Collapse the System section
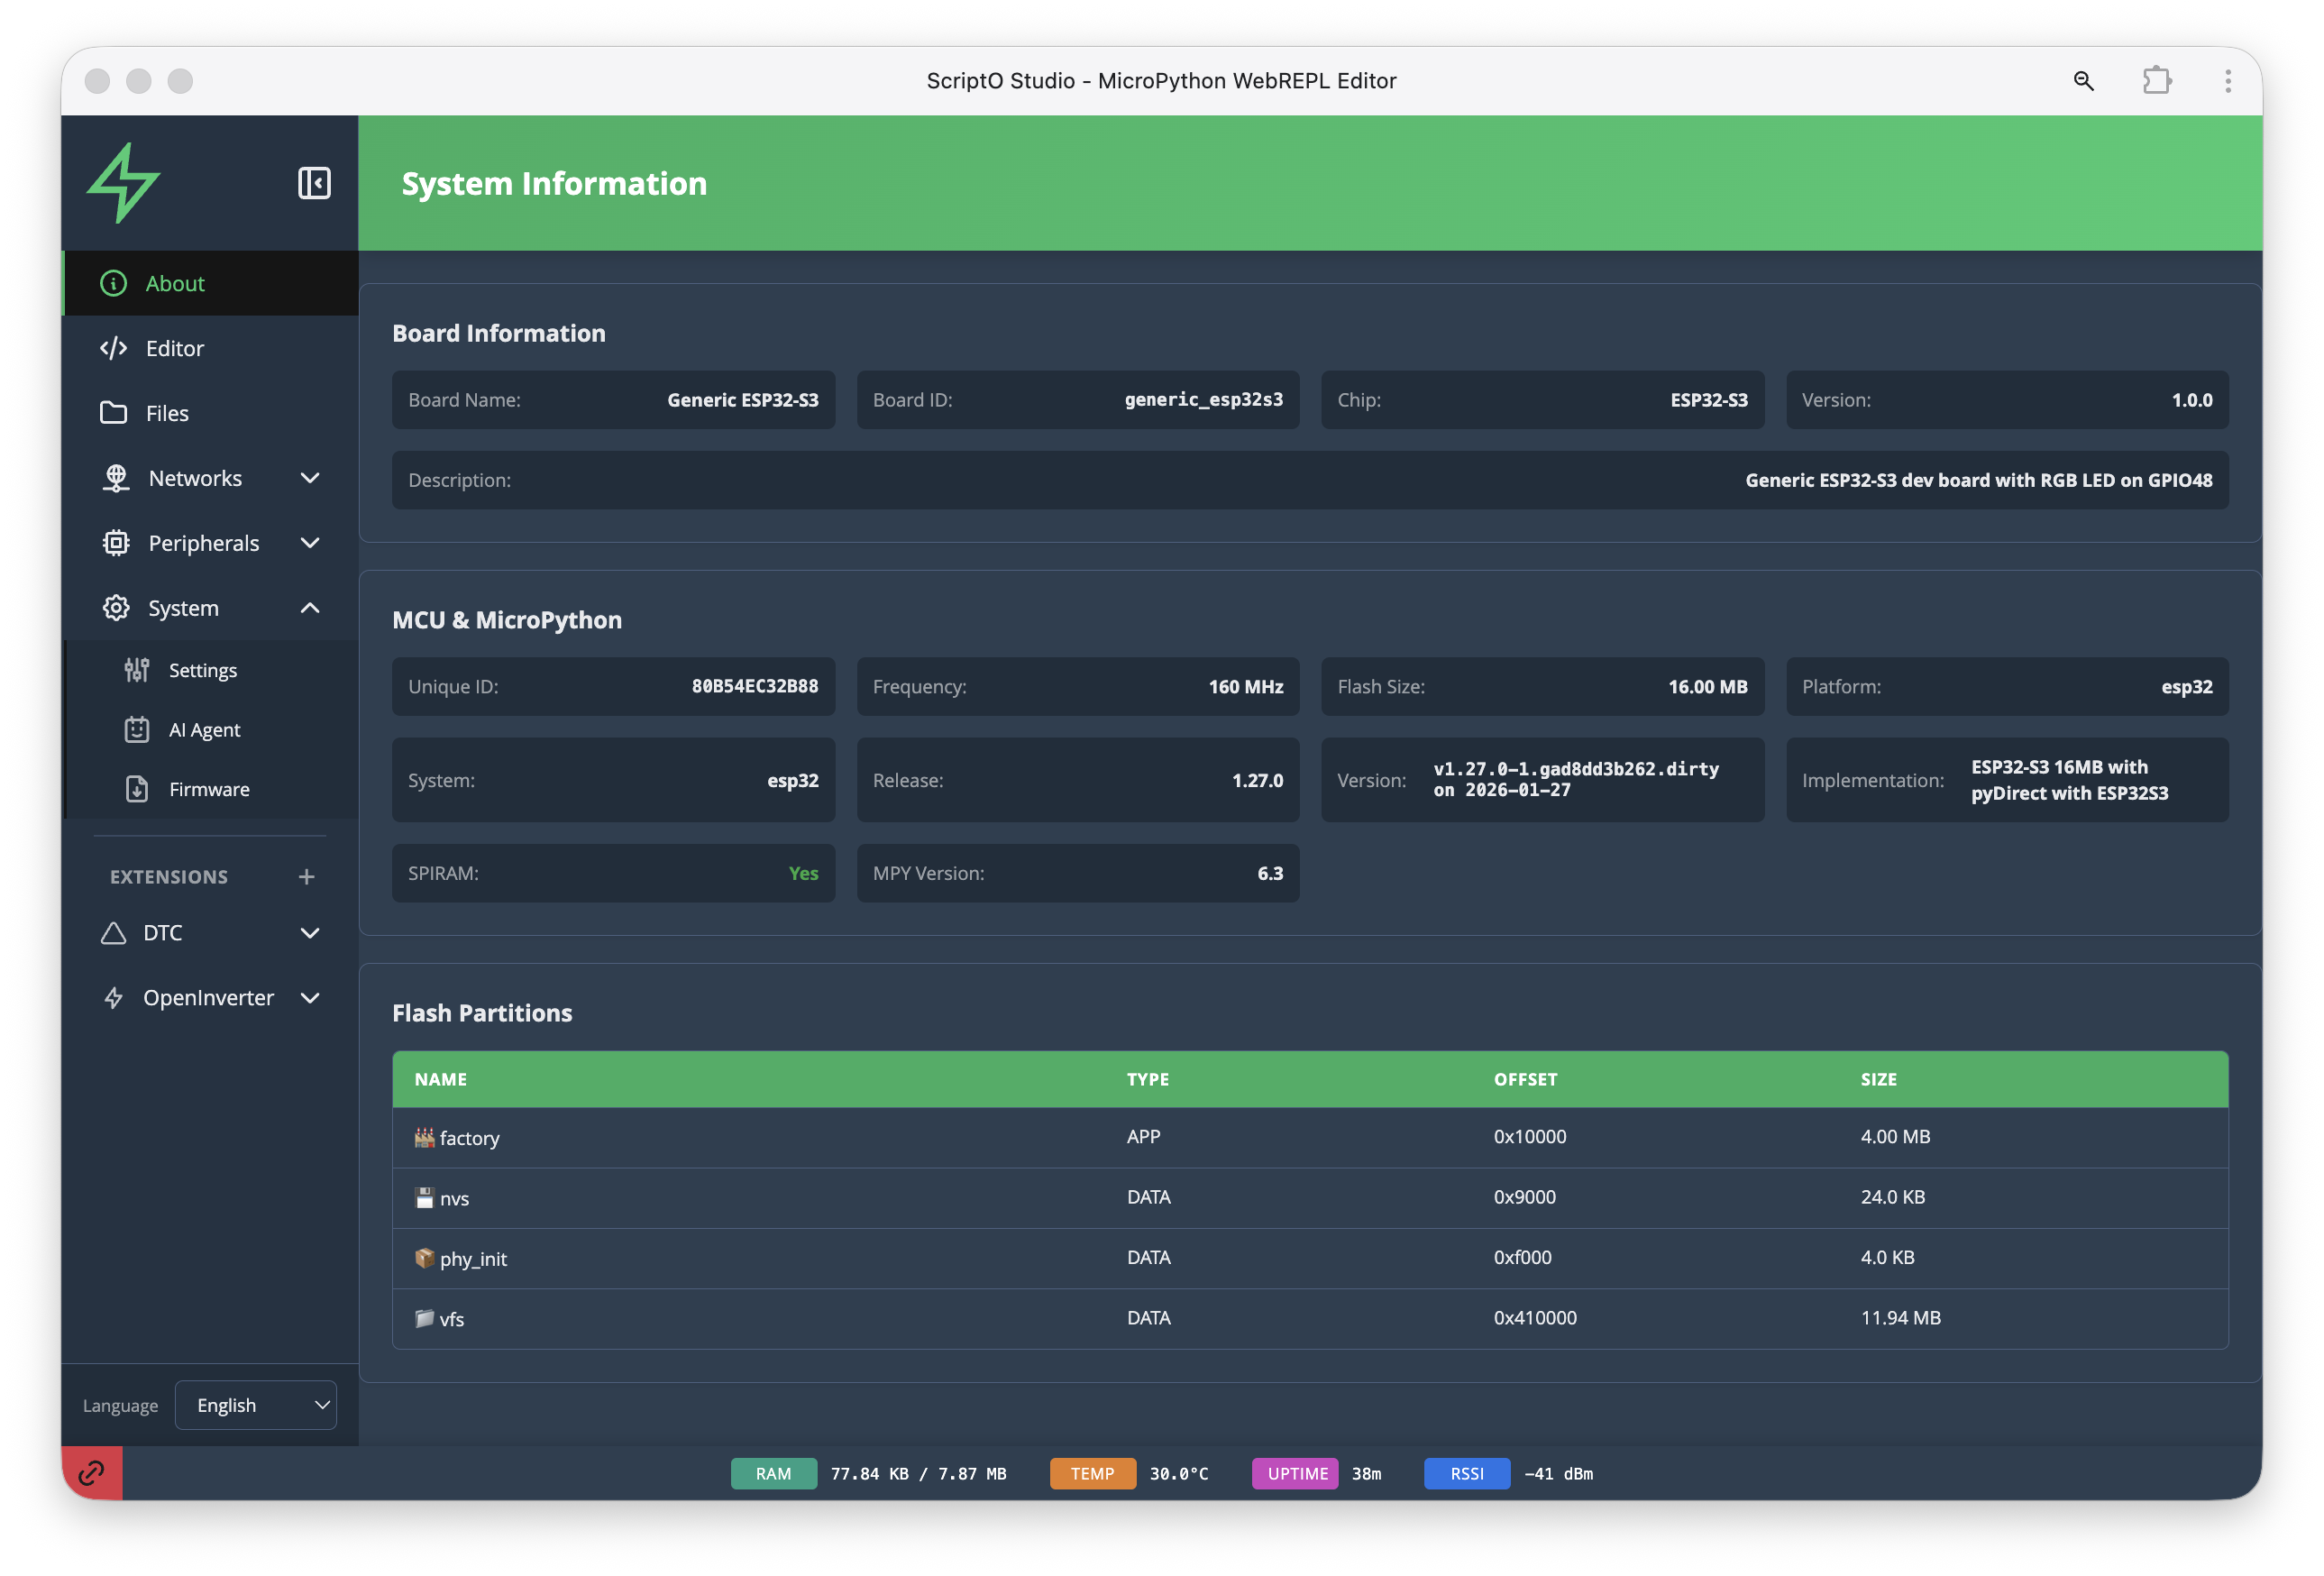The height and width of the screenshot is (1576, 2324). [x=310, y=607]
